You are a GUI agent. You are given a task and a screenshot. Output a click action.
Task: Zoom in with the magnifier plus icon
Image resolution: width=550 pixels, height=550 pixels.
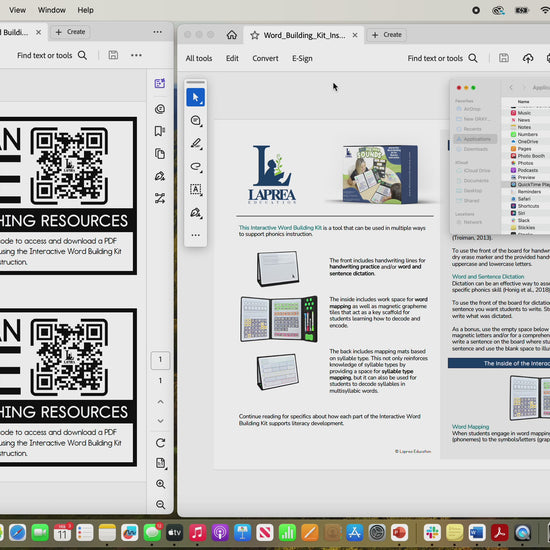[160, 484]
